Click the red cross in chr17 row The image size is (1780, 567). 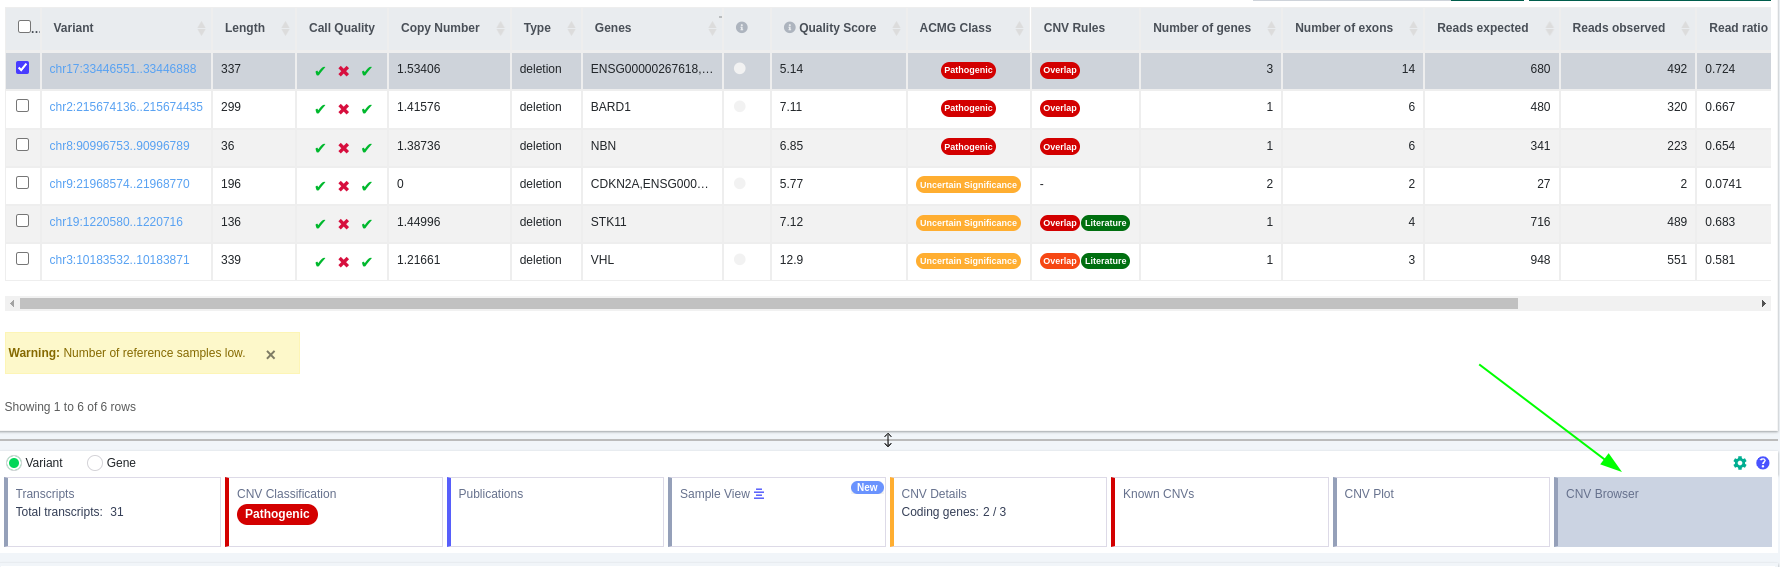click(343, 71)
